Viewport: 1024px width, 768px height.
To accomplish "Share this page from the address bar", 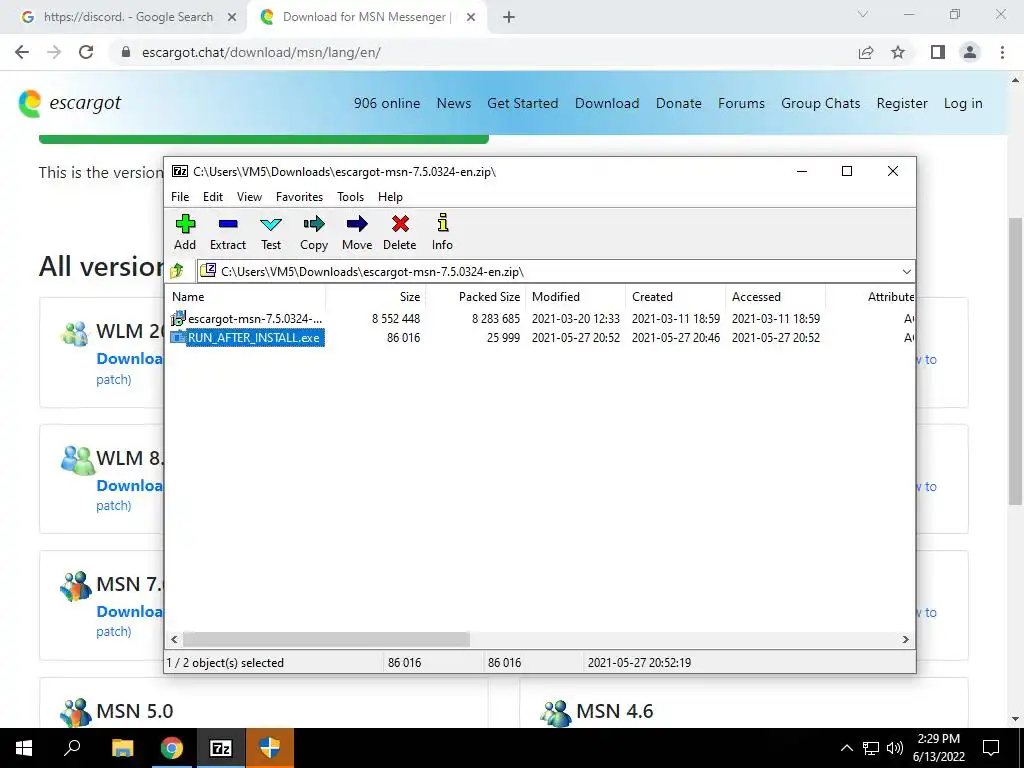I will (866, 52).
